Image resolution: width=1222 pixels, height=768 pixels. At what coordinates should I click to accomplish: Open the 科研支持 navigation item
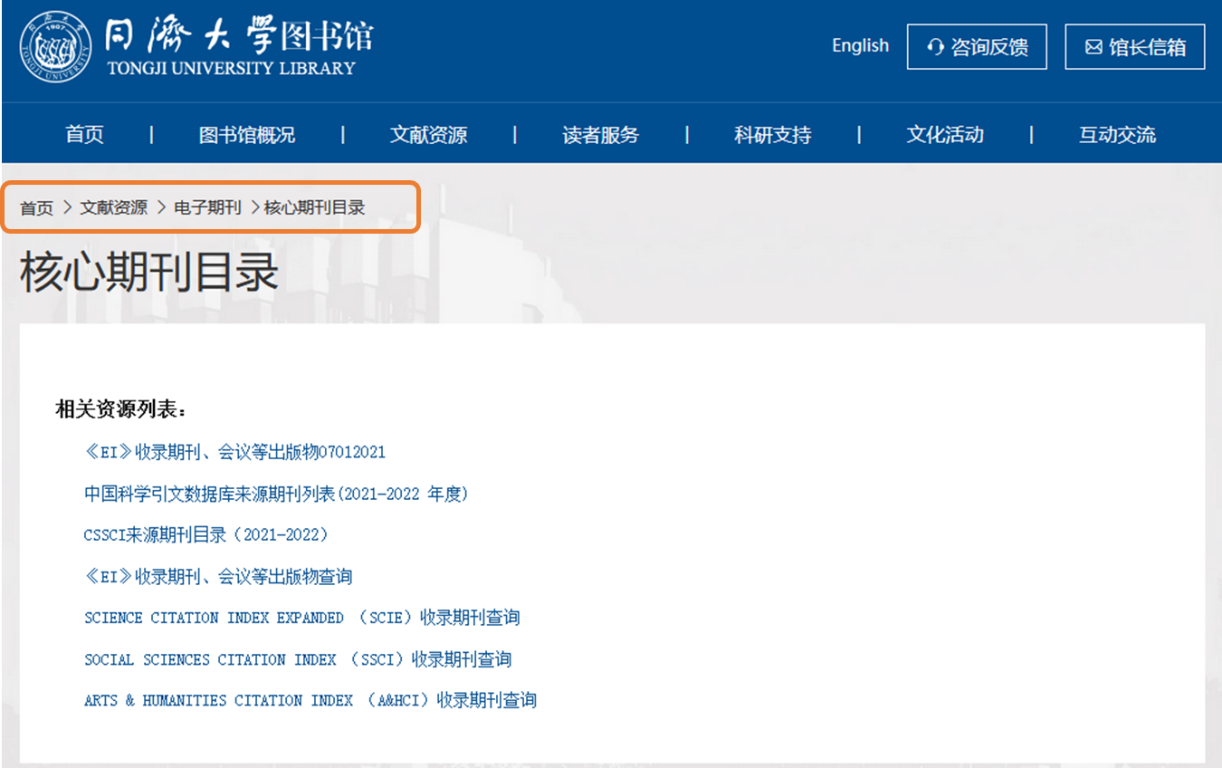point(772,135)
